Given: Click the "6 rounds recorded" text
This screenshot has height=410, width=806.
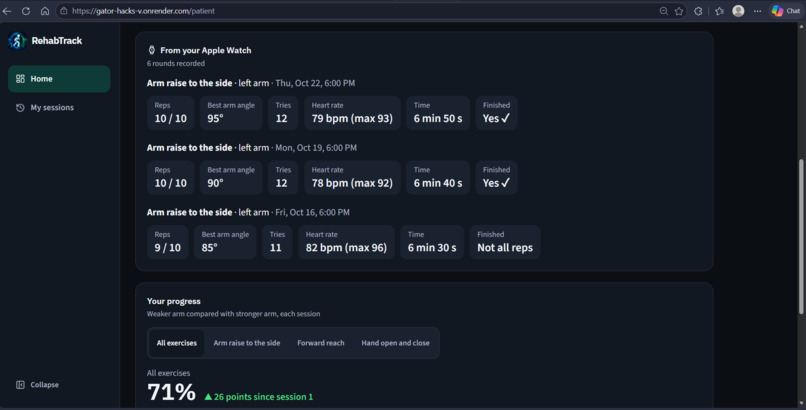Looking at the screenshot, I should (x=176, y=63).
